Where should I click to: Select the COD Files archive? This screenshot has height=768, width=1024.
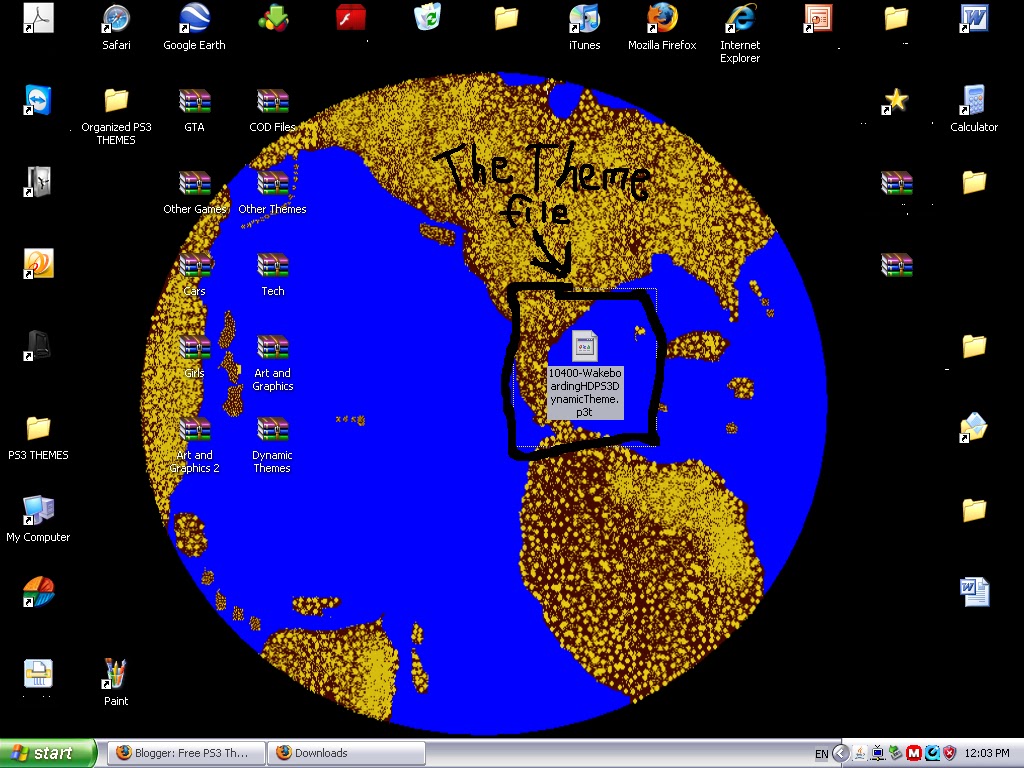(272, 109)
